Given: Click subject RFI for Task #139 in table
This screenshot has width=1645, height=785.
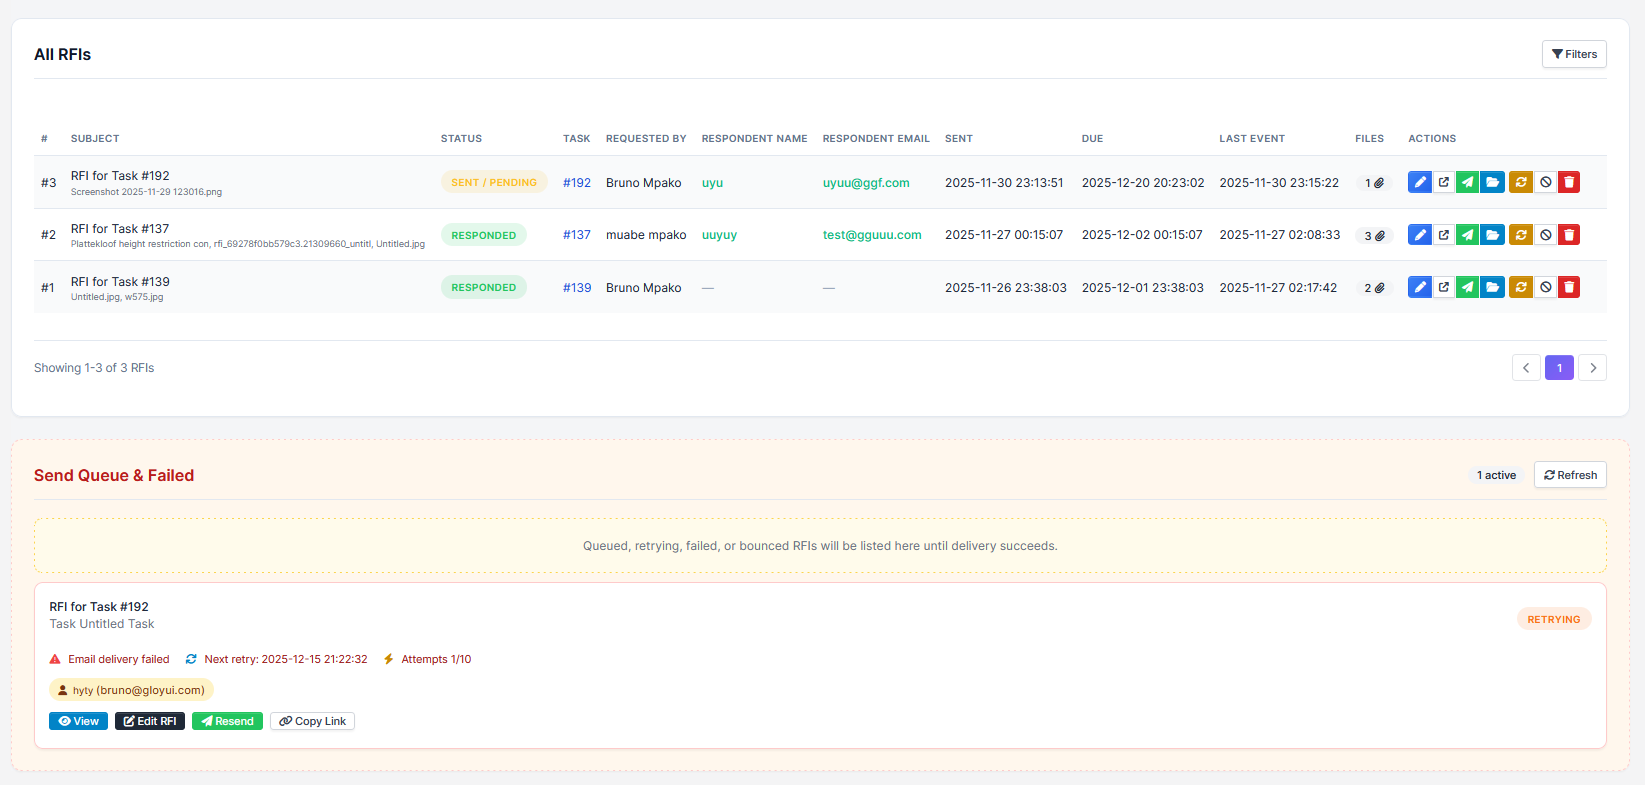Looking at the screenshot, I should pos(120,282).
